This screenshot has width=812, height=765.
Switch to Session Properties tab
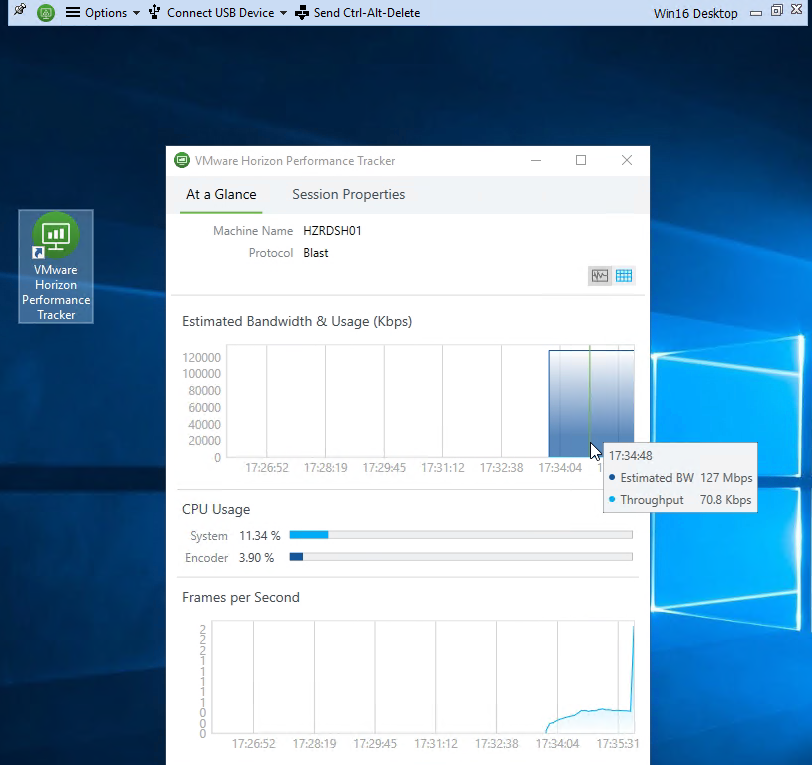349,194
